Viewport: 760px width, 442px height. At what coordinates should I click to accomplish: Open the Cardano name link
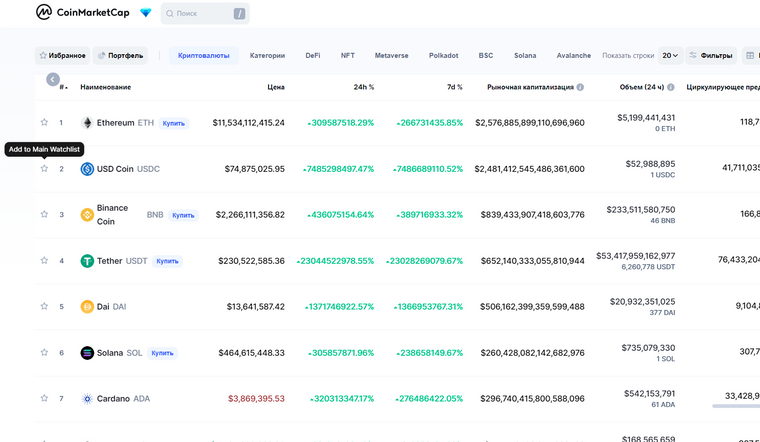pos(113,398)
